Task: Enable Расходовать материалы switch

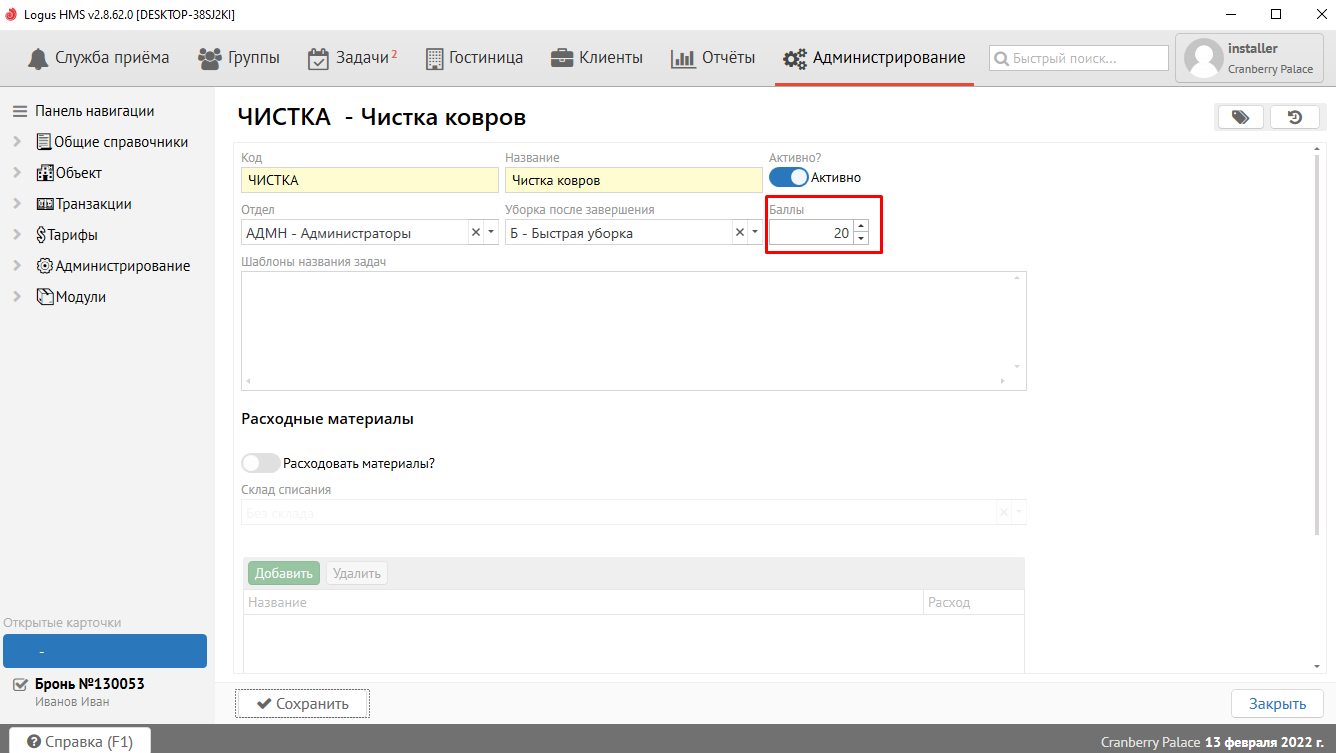Action: [x=261, y=463]
